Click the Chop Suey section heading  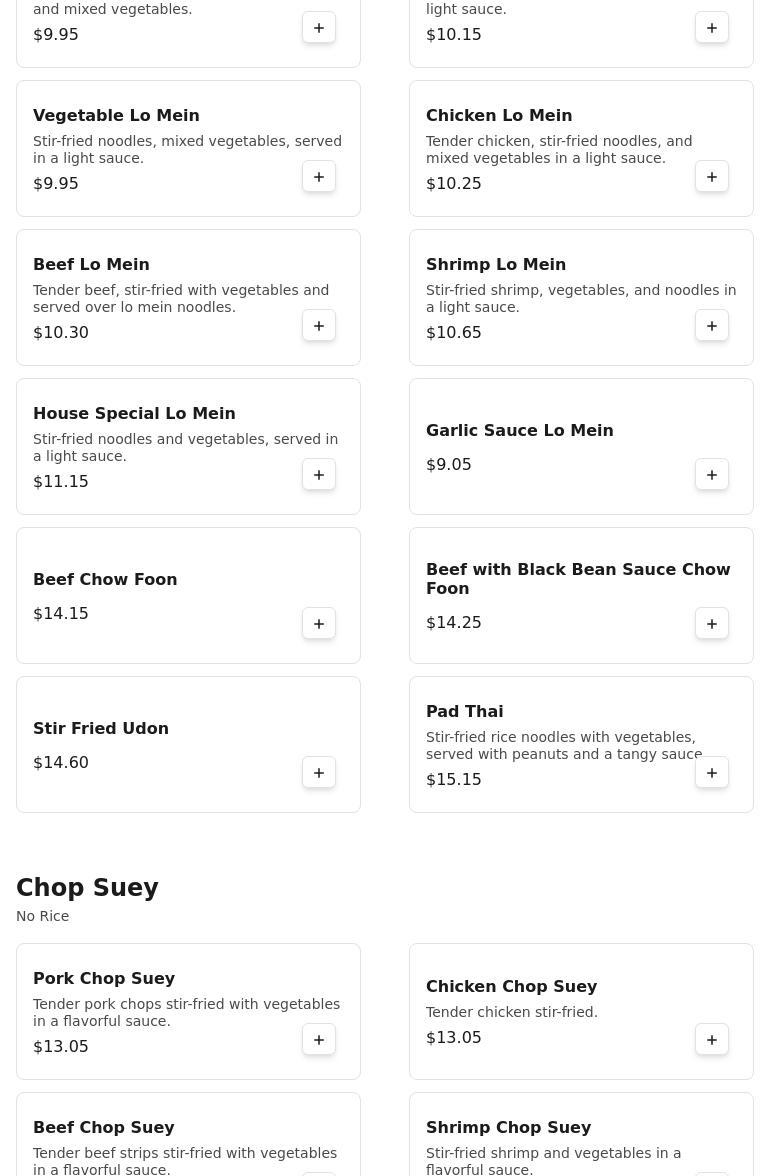pos(87,888)
